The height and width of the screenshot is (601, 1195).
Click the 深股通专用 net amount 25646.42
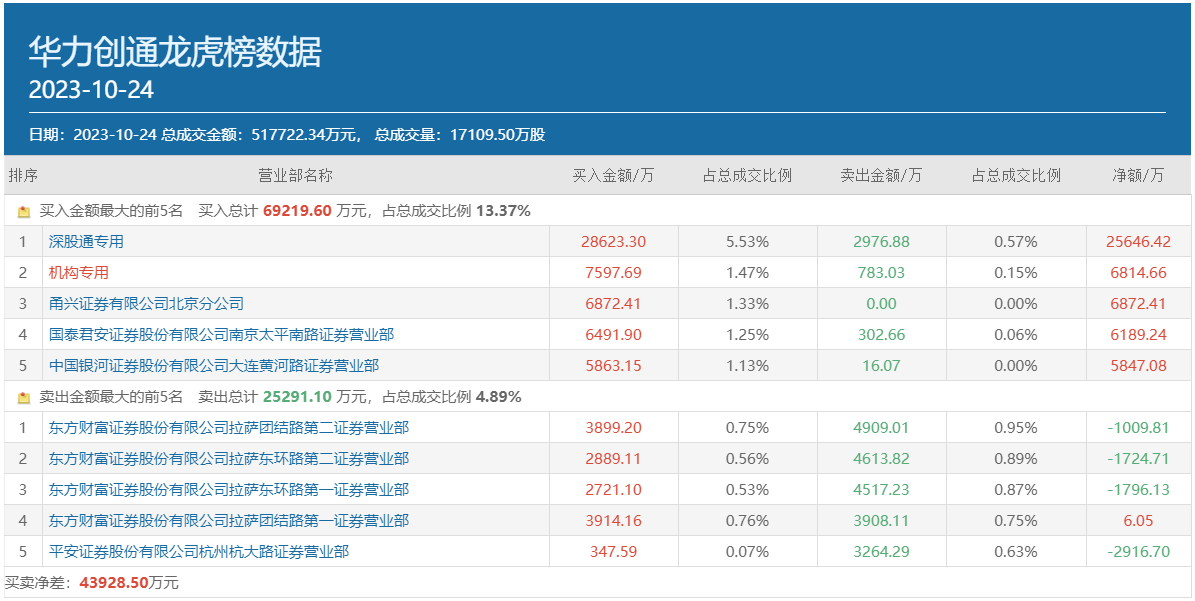(x=1138, y=242)
